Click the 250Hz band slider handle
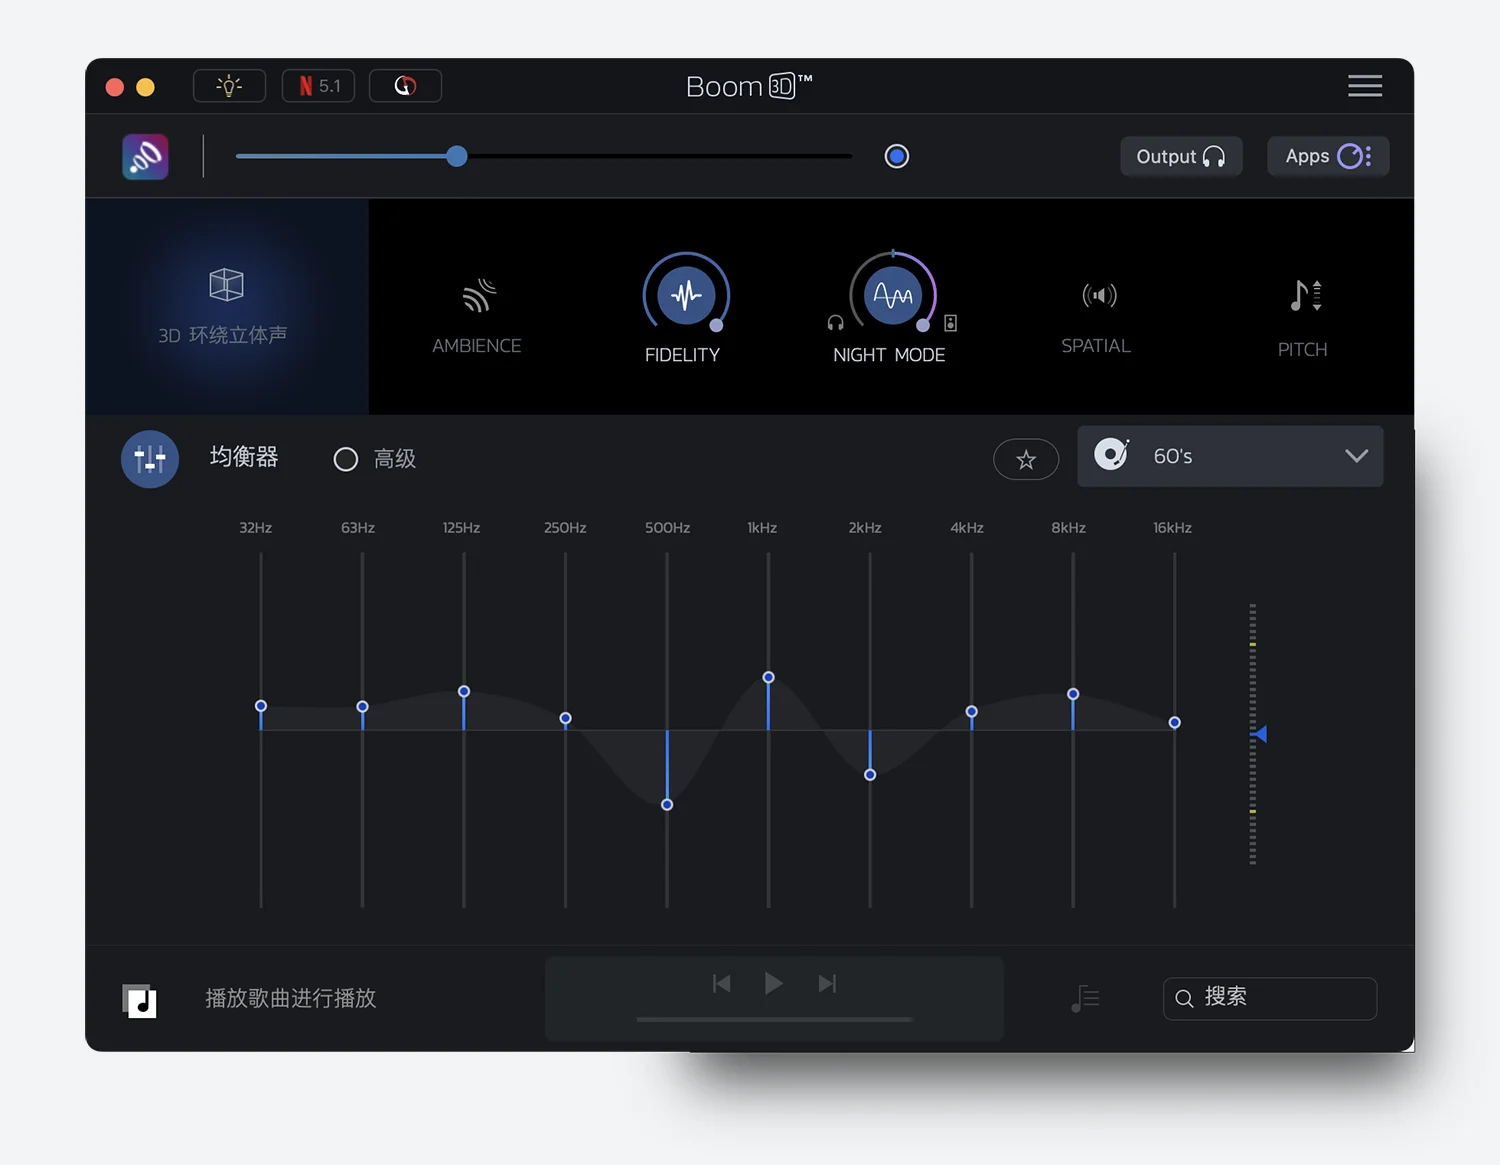The width and height of the screenshot is (1500, 1165). 566,719
